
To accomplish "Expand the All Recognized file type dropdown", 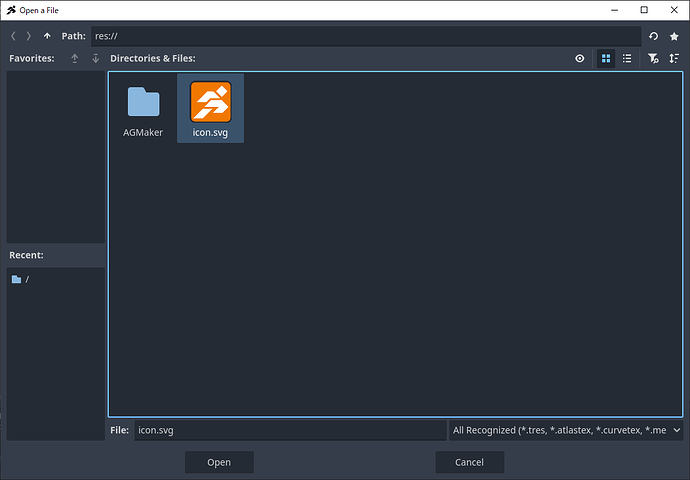I will point(566,430).
